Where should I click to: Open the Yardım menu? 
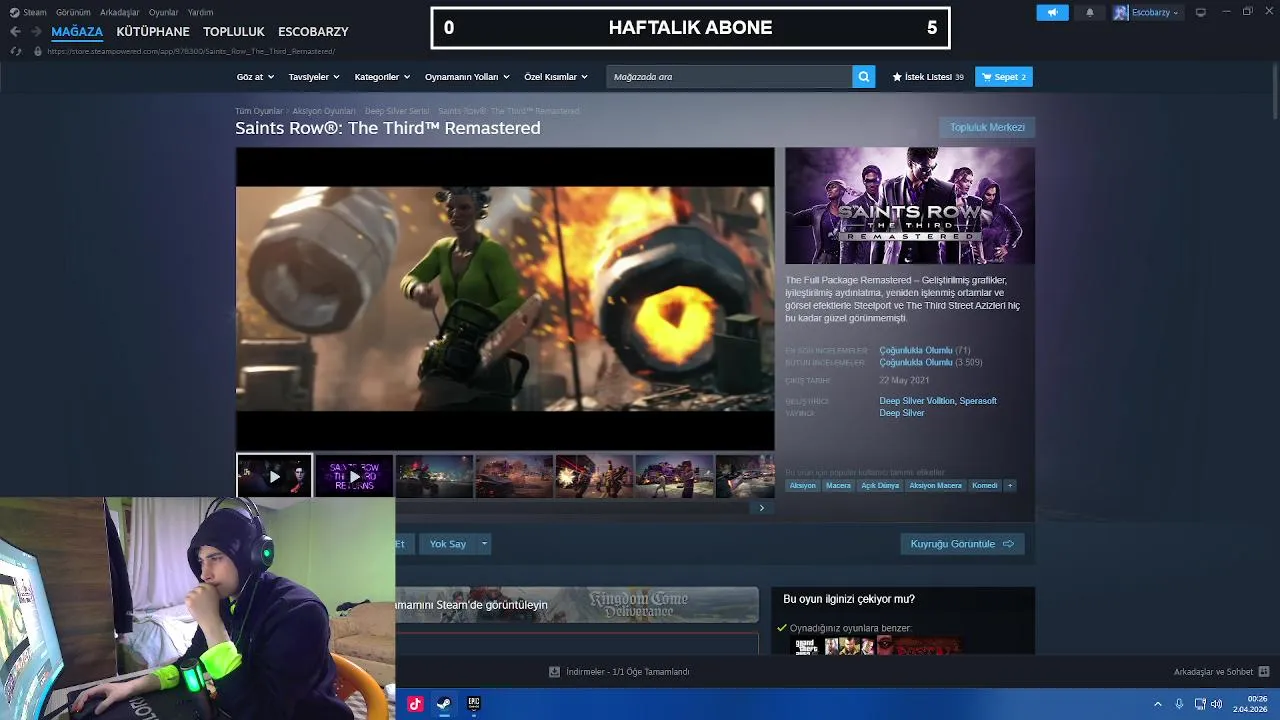(200, 12)
